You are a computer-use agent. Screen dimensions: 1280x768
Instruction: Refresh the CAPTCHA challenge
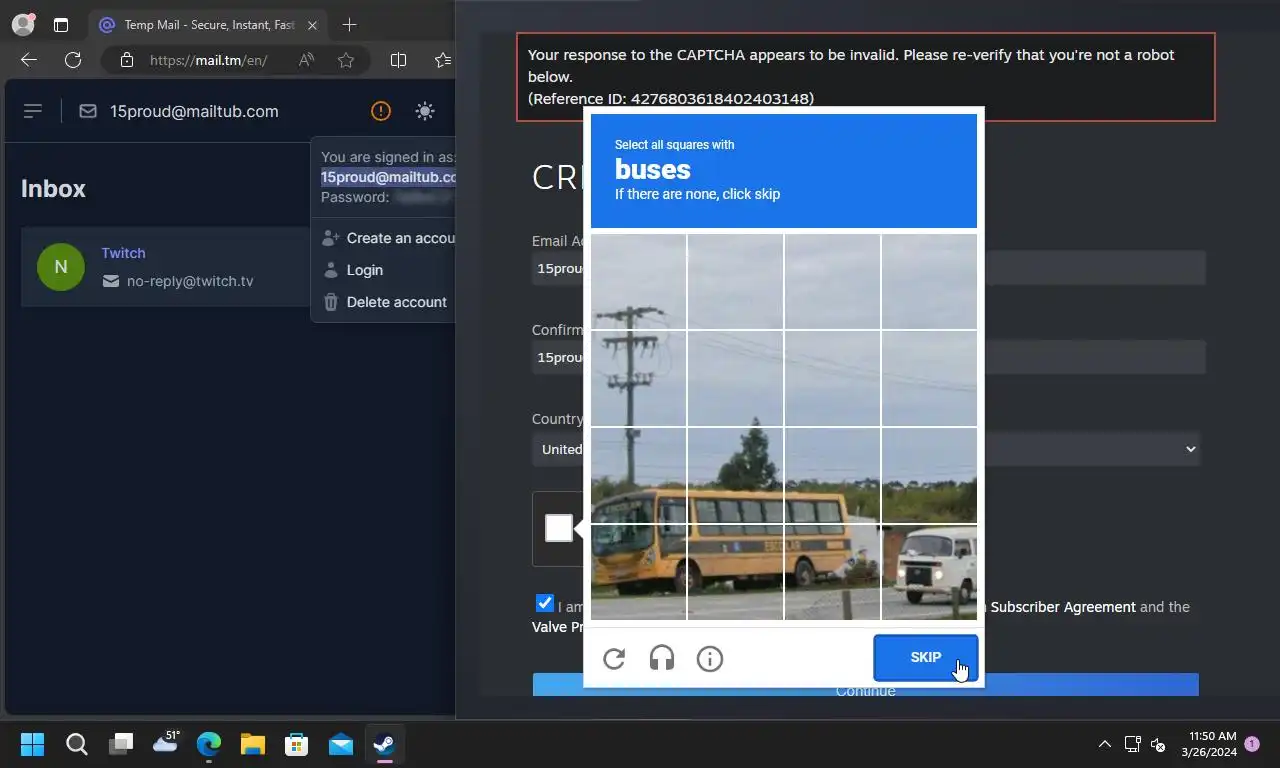tap(614, 658)
